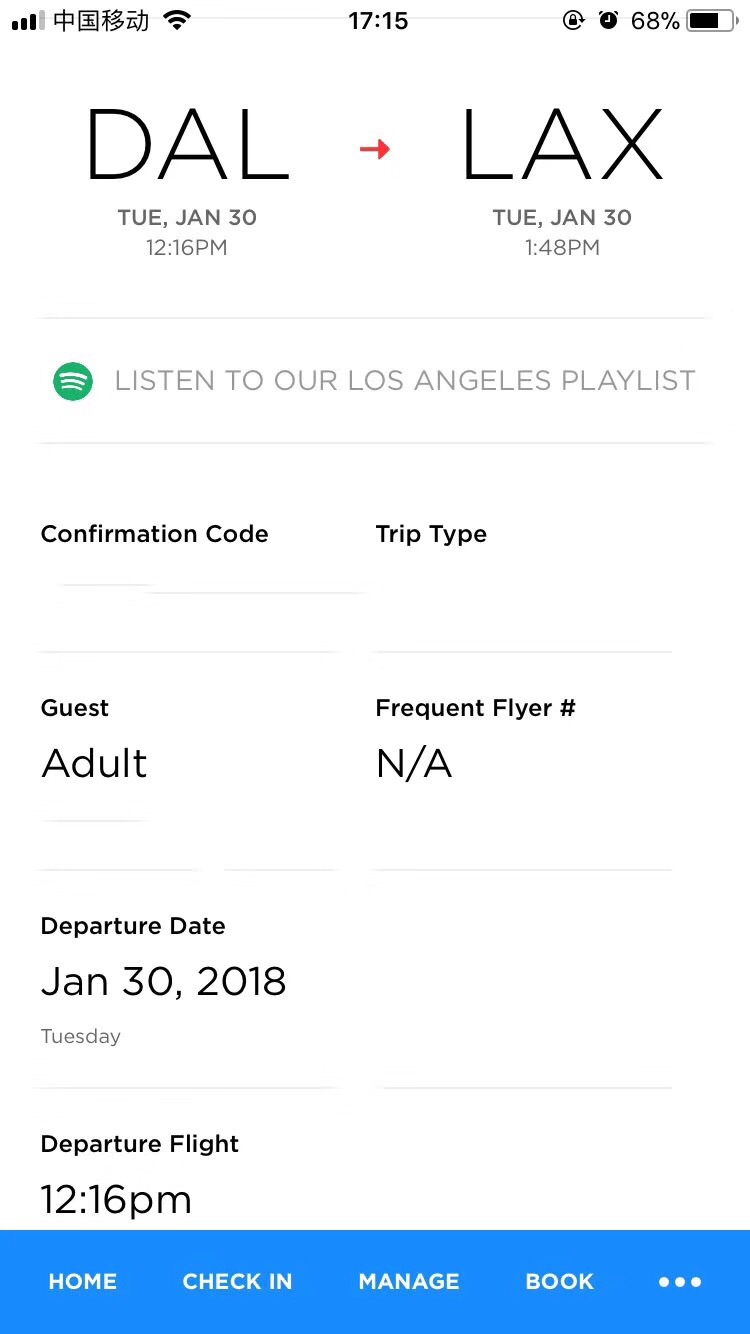The width and height of the screenshot is (750, 1334).
Task: Tap the Adult guest entry
Action: click(94, 764)
